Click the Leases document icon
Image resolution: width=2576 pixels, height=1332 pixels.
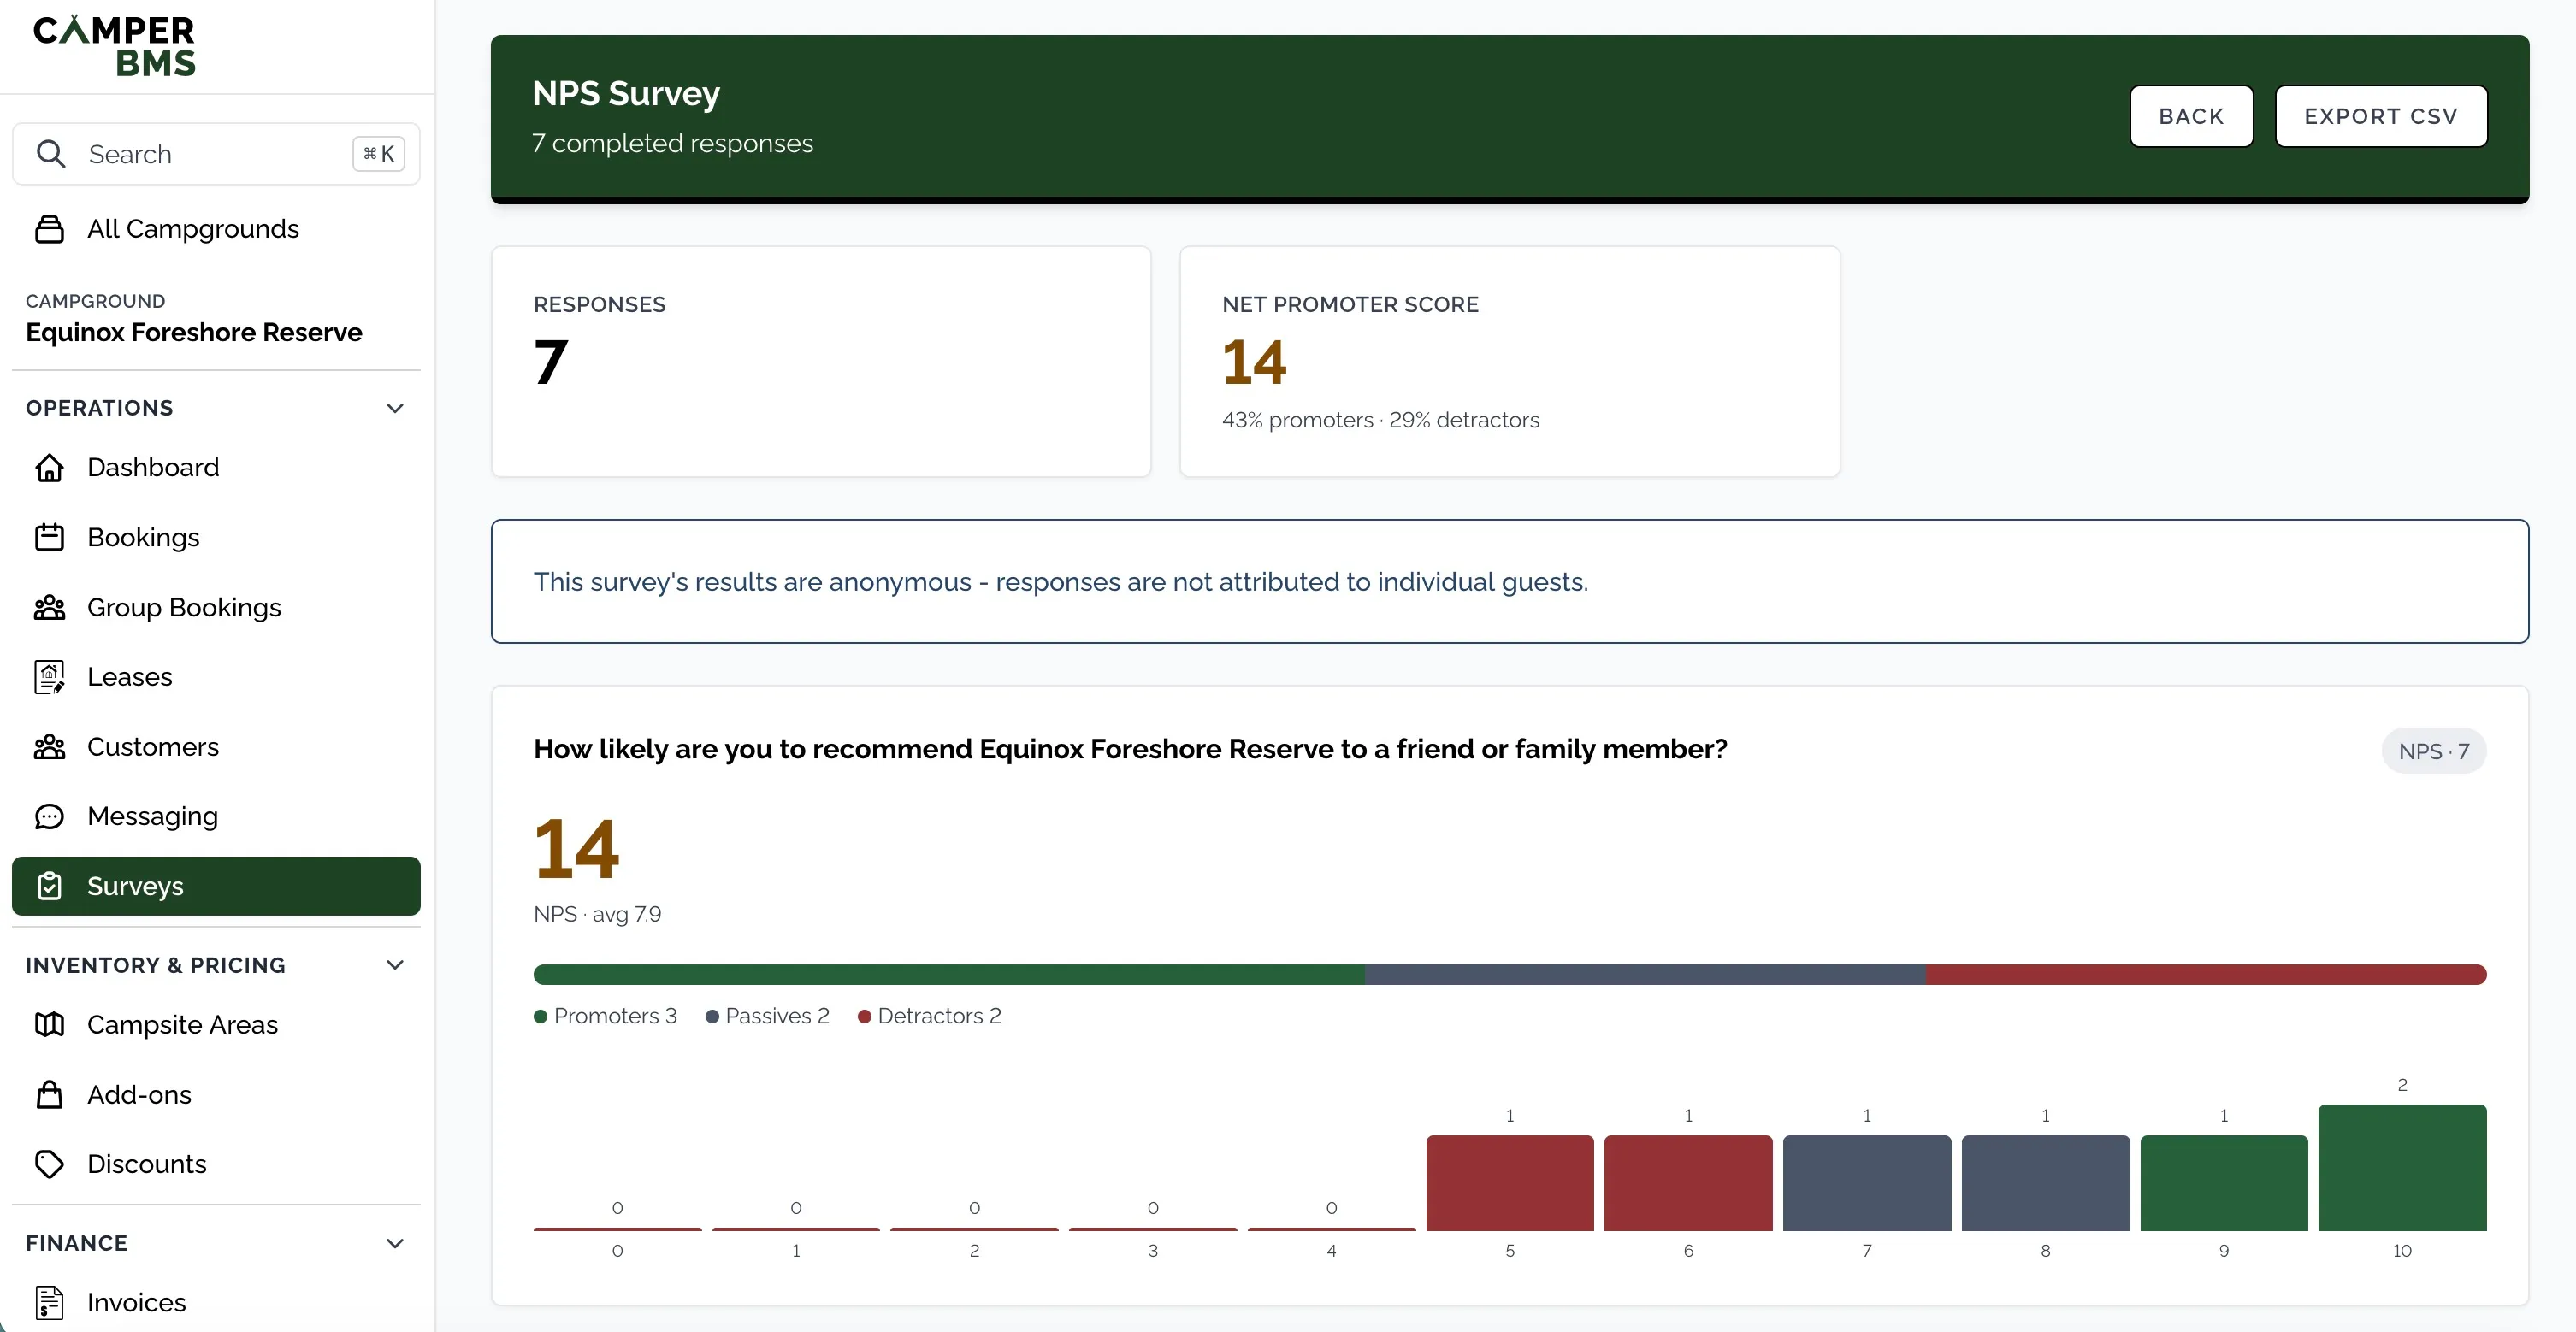coord(49,677)
